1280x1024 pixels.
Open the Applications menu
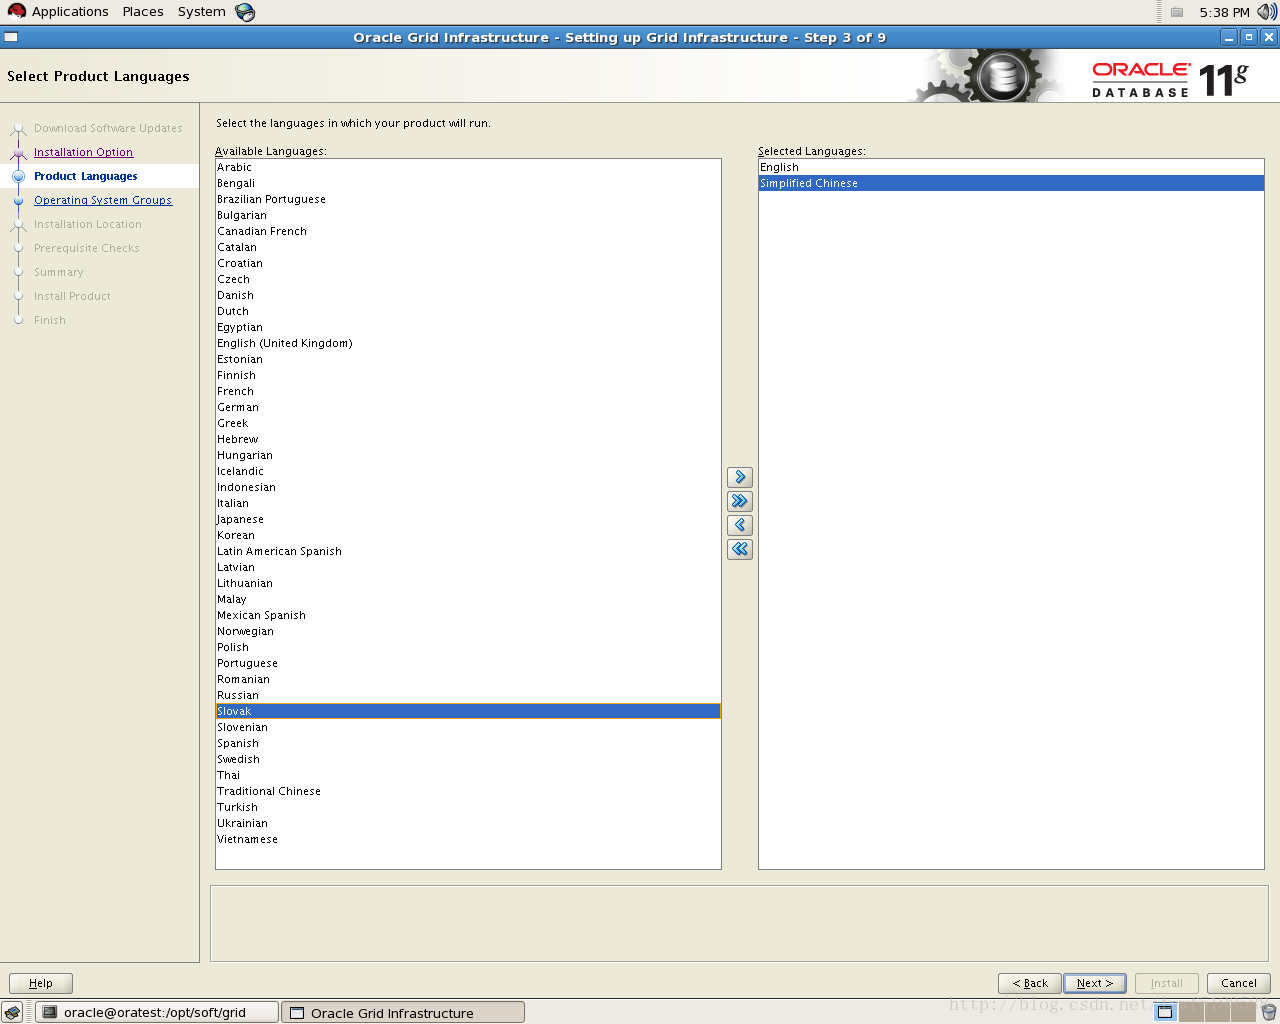[x=59, y=12]
